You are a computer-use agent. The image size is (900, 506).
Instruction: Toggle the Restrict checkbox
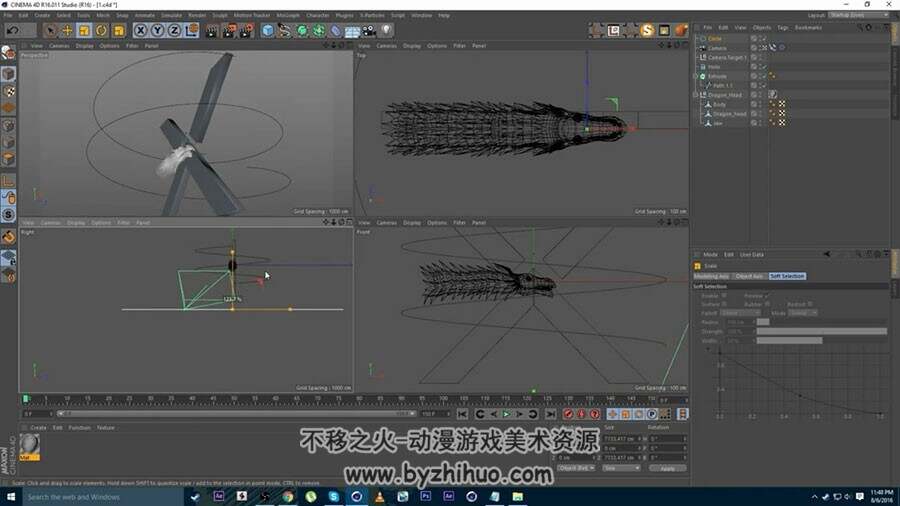tap(810, 304)
